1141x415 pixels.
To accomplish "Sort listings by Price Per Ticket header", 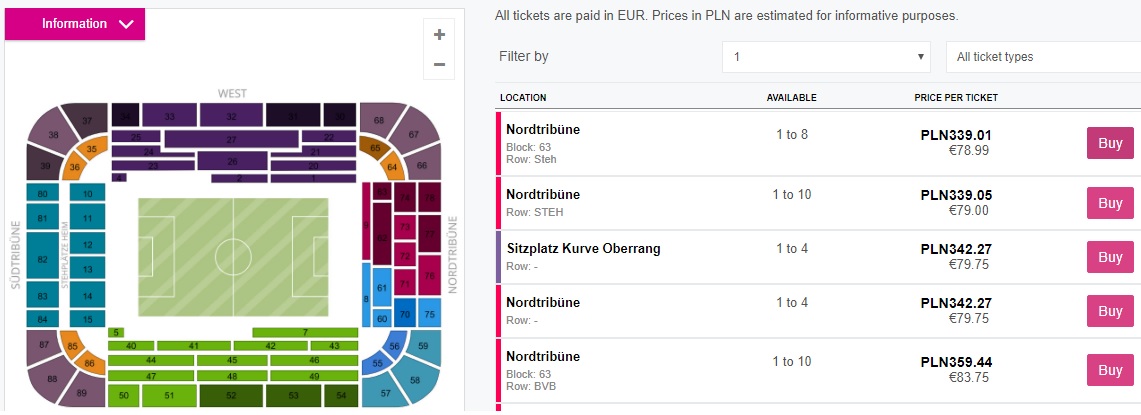I will (955, 97).
